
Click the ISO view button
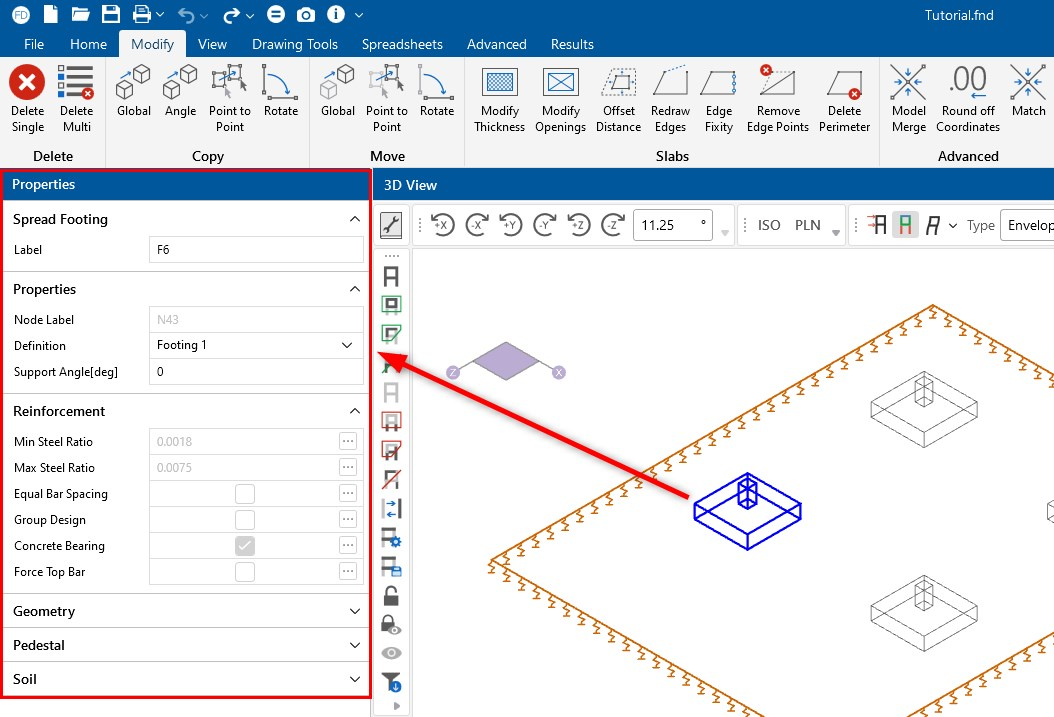tap(769, 225)
